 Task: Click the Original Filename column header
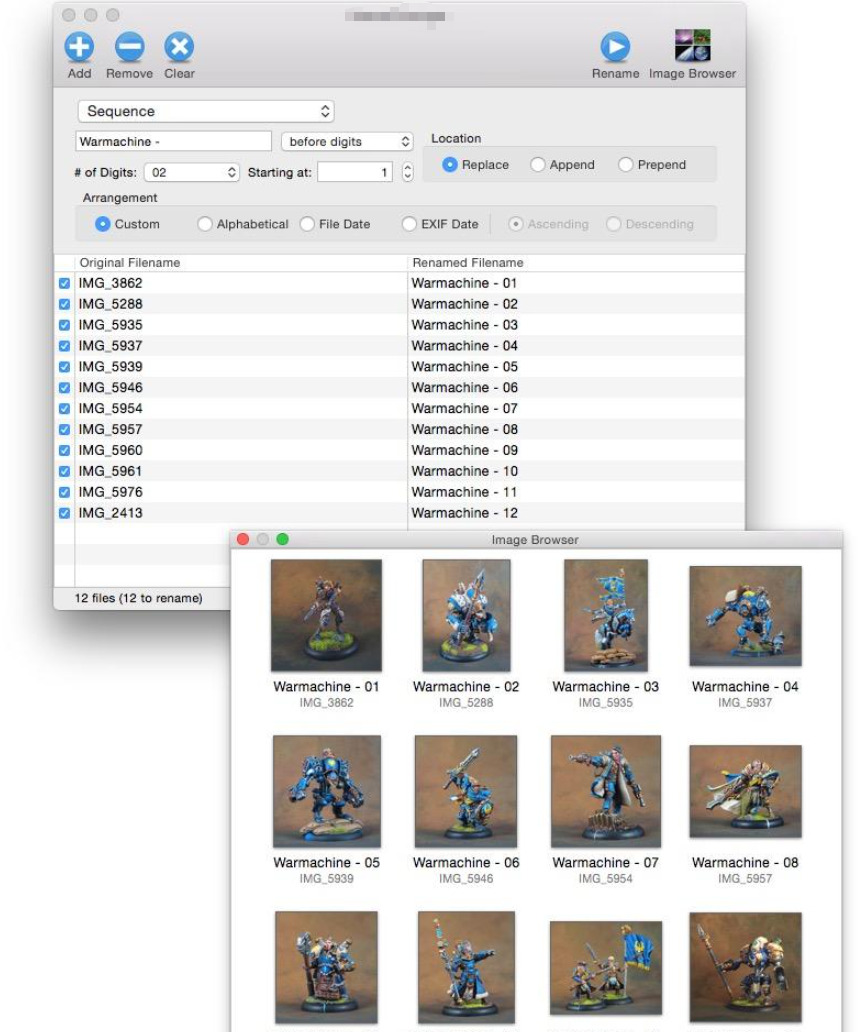coord(241,263)
